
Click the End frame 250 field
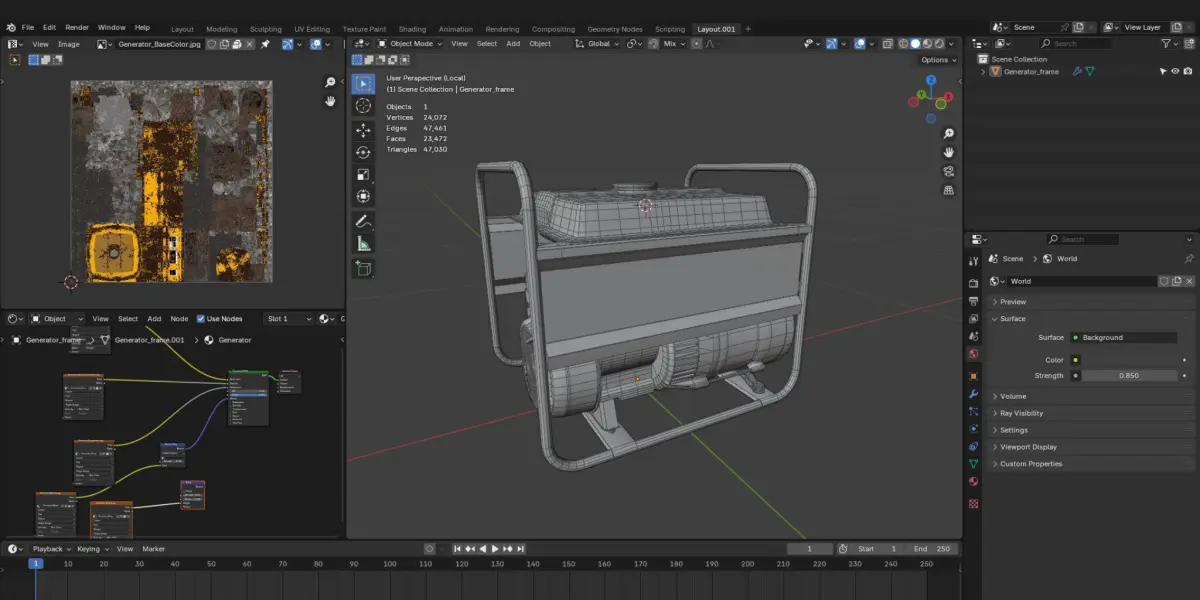coord(933,549)
